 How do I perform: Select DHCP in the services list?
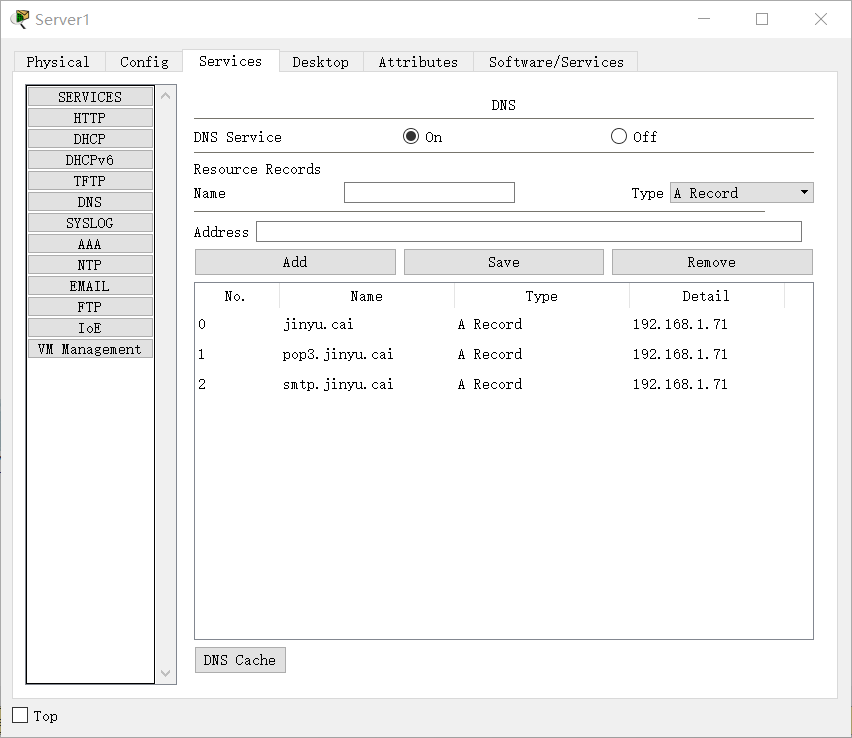click(x=90, y=139)
